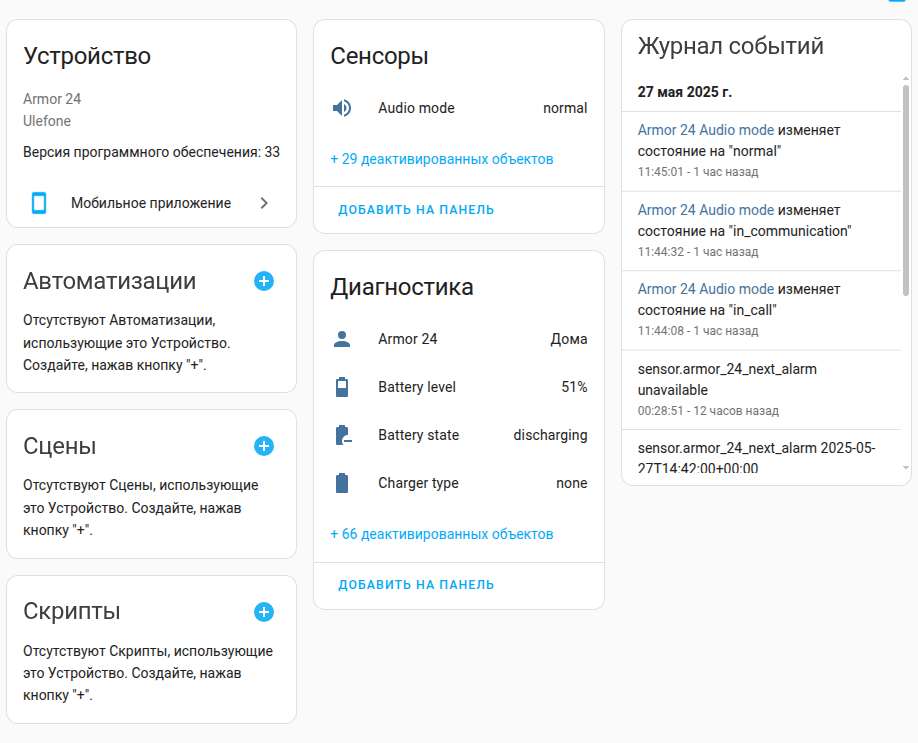Screen dimensions: 918x743
Task: Open Audio mode sensor row
Action: pyautogui.click(x=459, y=108)
